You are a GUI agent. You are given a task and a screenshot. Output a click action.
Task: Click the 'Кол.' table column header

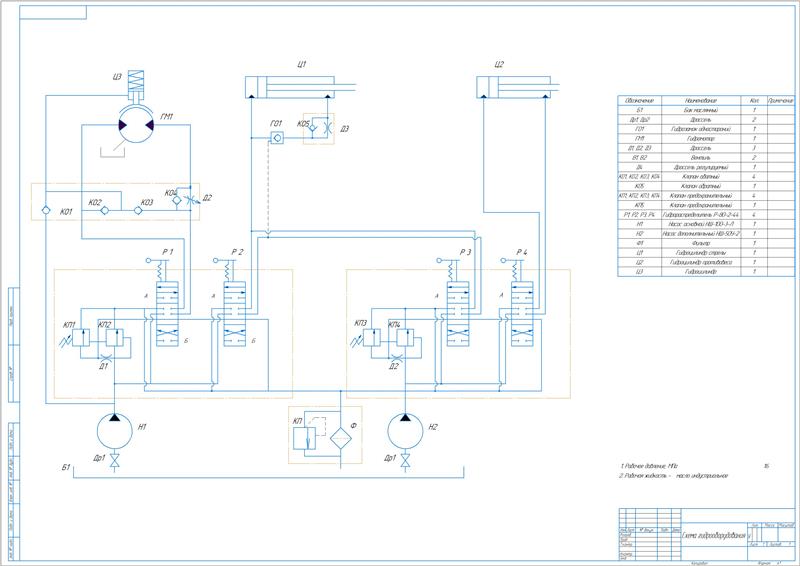click(x=754, y=101)
